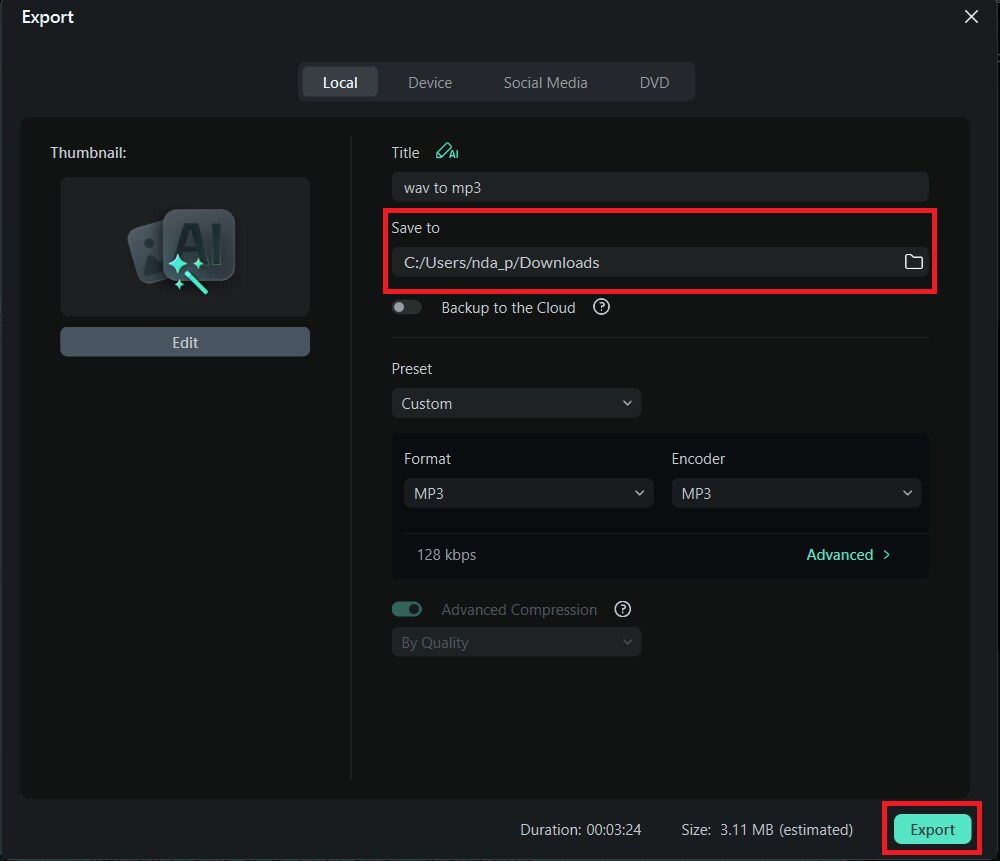Click the AI title generator icon
The width and height of the screenshot is (1000, 861).
tap(447, 151)
